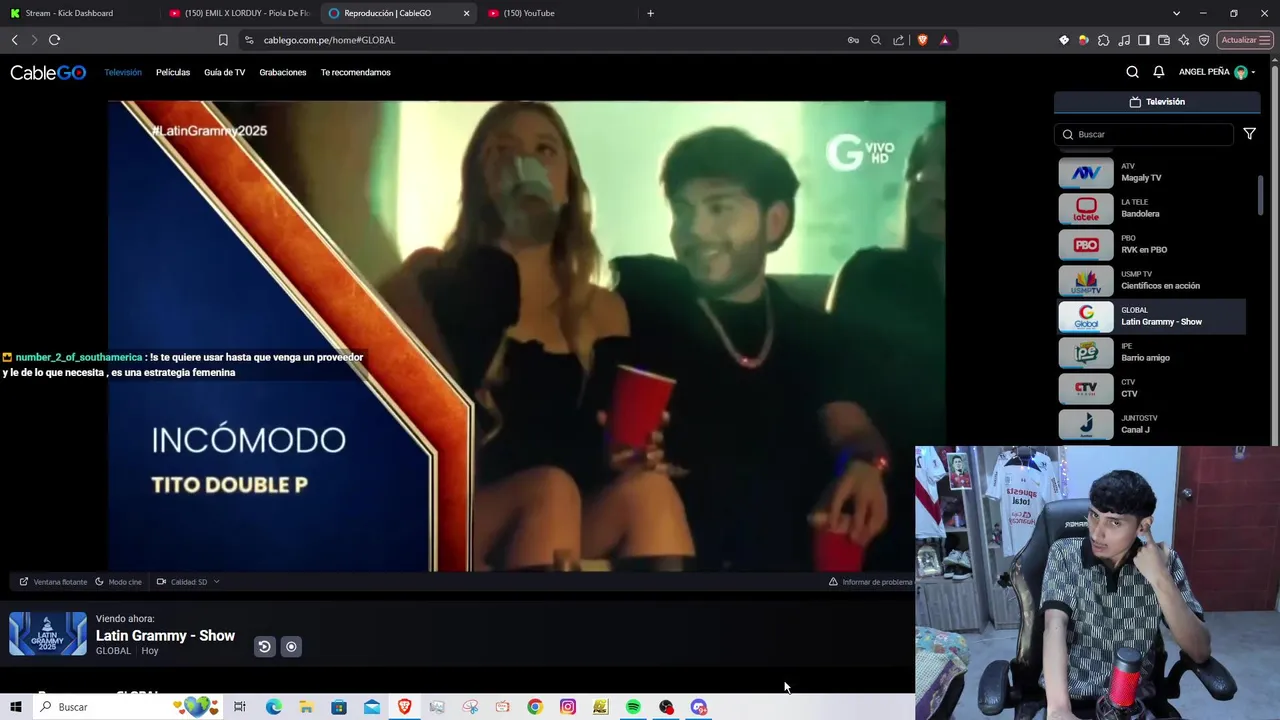Go to Televisión in the top menu

click(x=123, y=72)
